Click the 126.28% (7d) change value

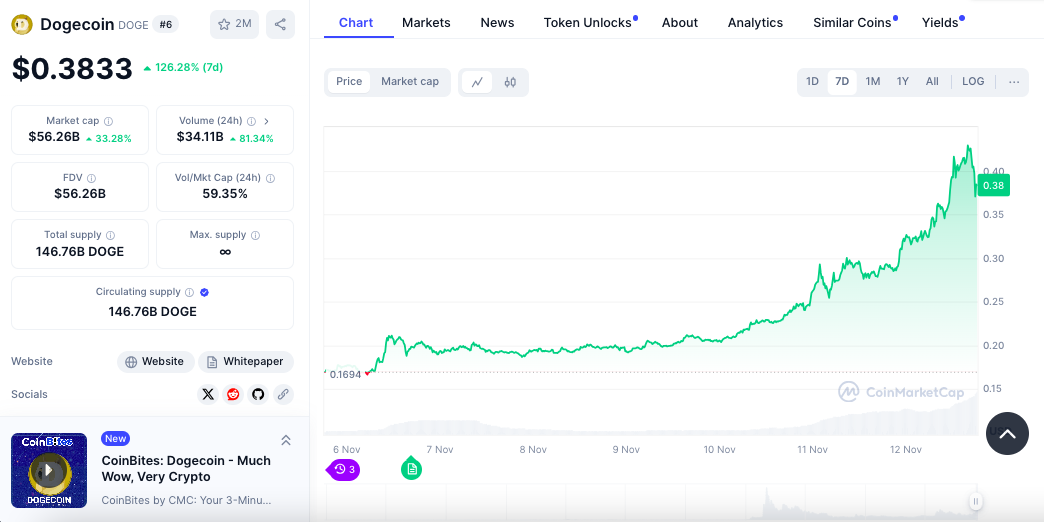click(x=183, y=67)
